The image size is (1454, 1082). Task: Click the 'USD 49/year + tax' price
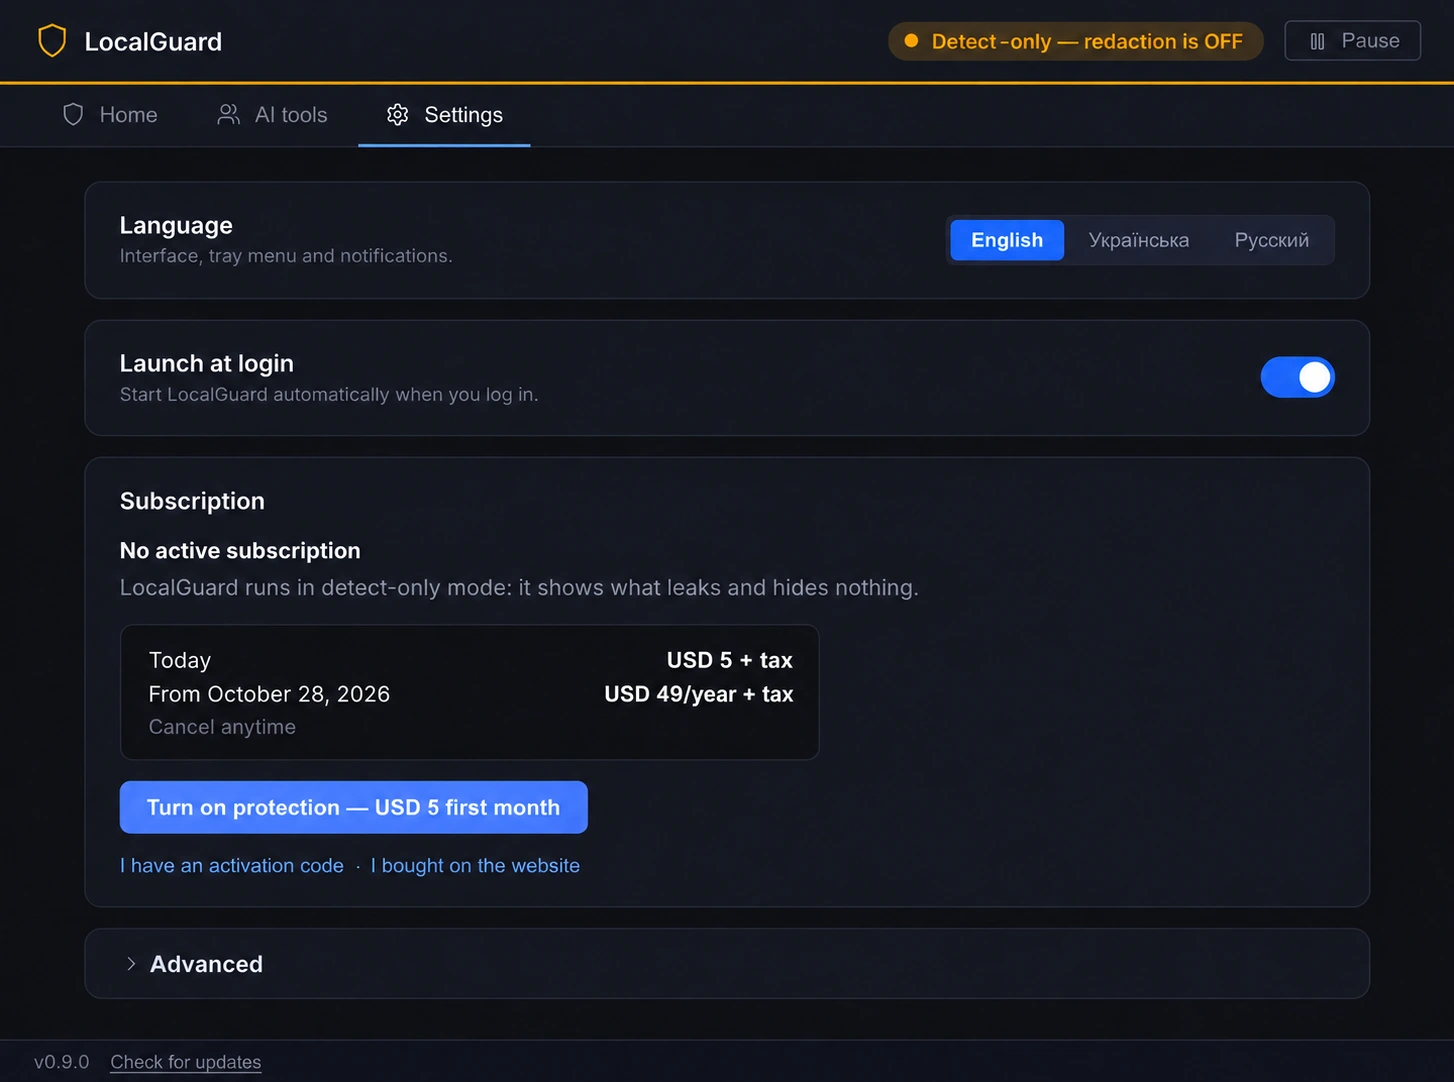(699, 694)
